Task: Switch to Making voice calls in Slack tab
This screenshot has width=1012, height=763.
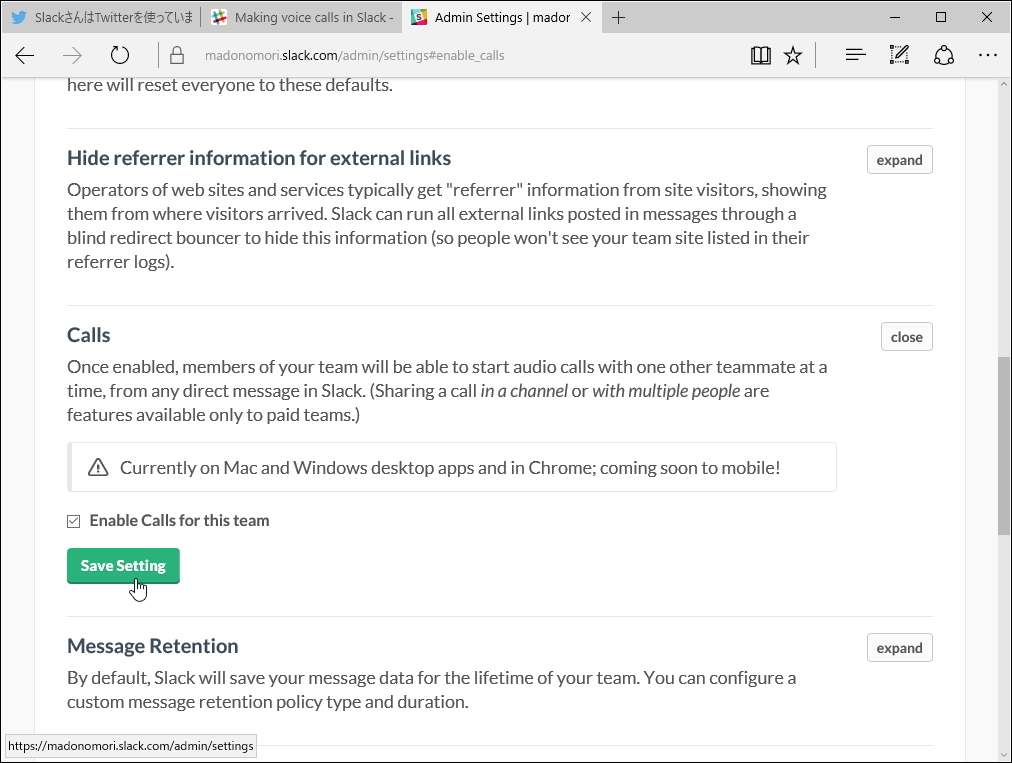Action: (302, 17)
